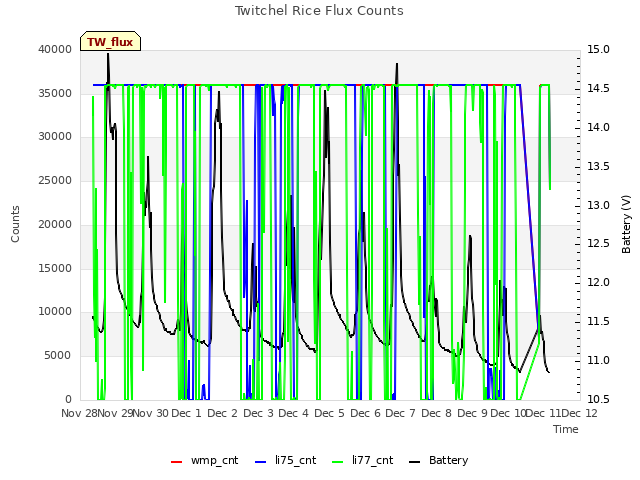Click the 25000 tick on Counts axis
The image size is (640, 480).
tap(55, 180)
